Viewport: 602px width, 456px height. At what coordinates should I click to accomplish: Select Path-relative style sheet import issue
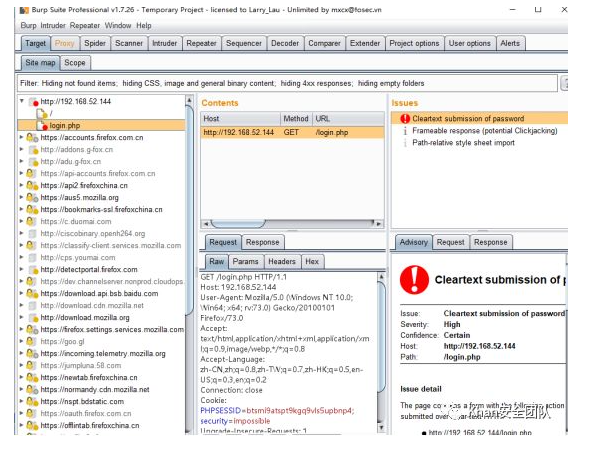pyautogui.click(x=463, y=143)
